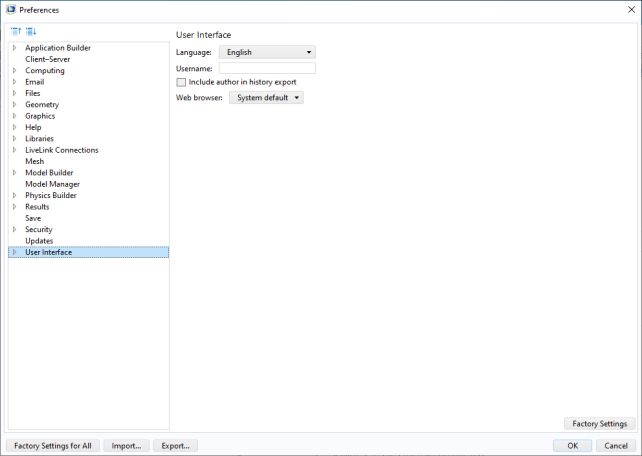Screen dimensions: 642x456
Task: Open Mesh preferences
Action: pyautogui.click(x=34, y=161)
